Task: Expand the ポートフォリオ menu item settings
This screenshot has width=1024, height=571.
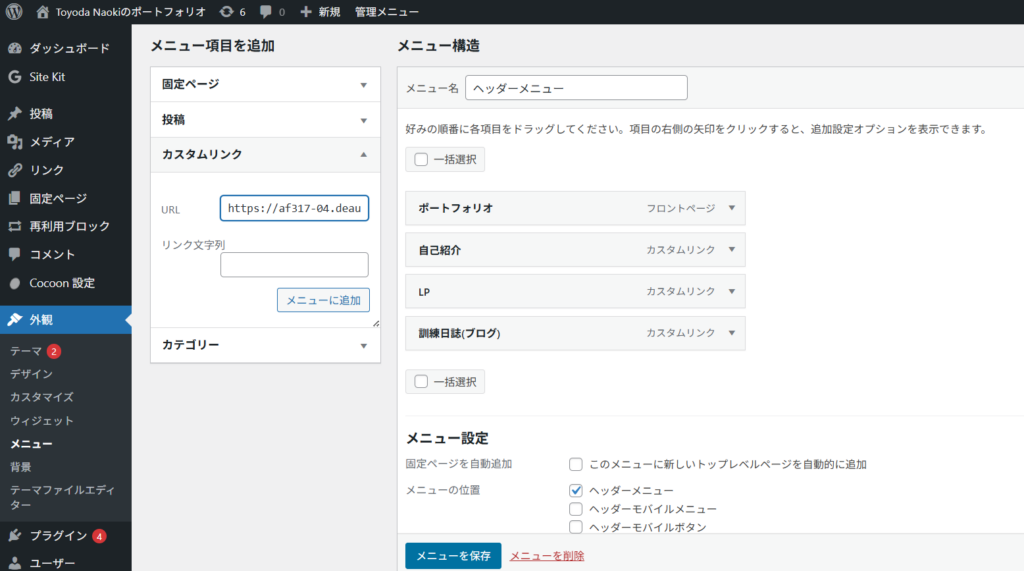Action: (x=731, y=208)
